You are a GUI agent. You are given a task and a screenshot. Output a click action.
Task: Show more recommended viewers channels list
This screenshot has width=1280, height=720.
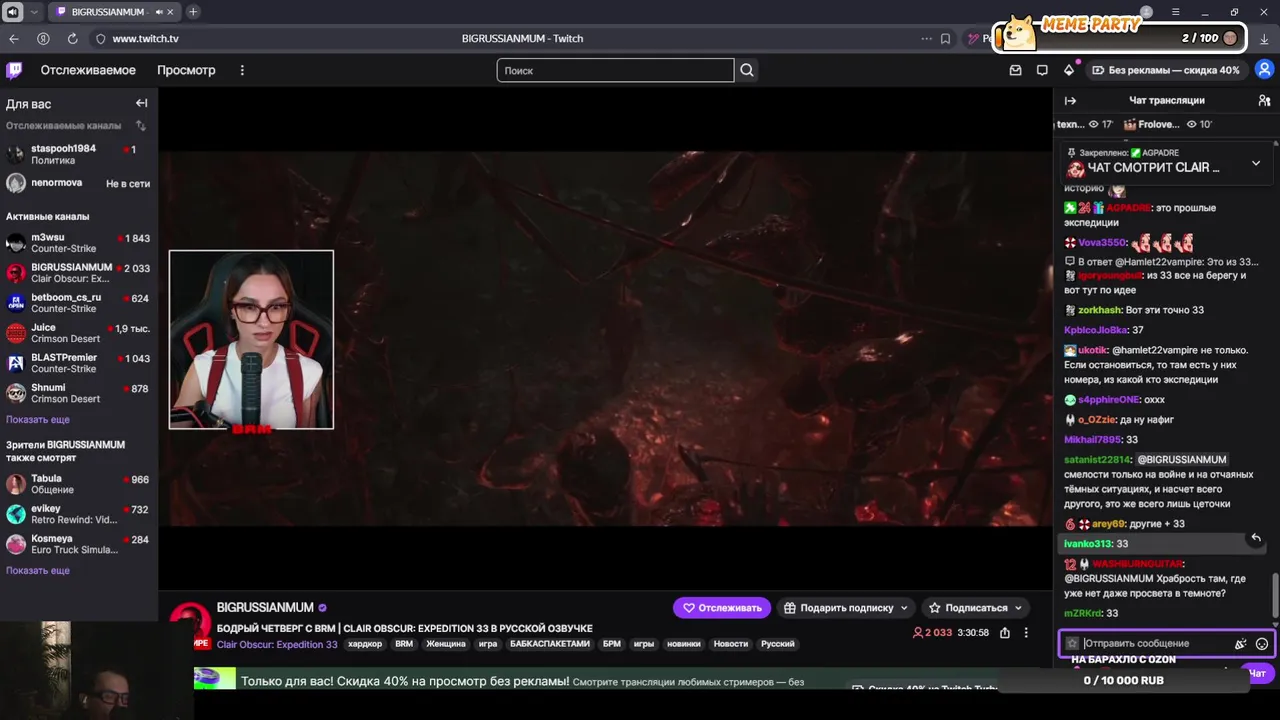(38, 571)
